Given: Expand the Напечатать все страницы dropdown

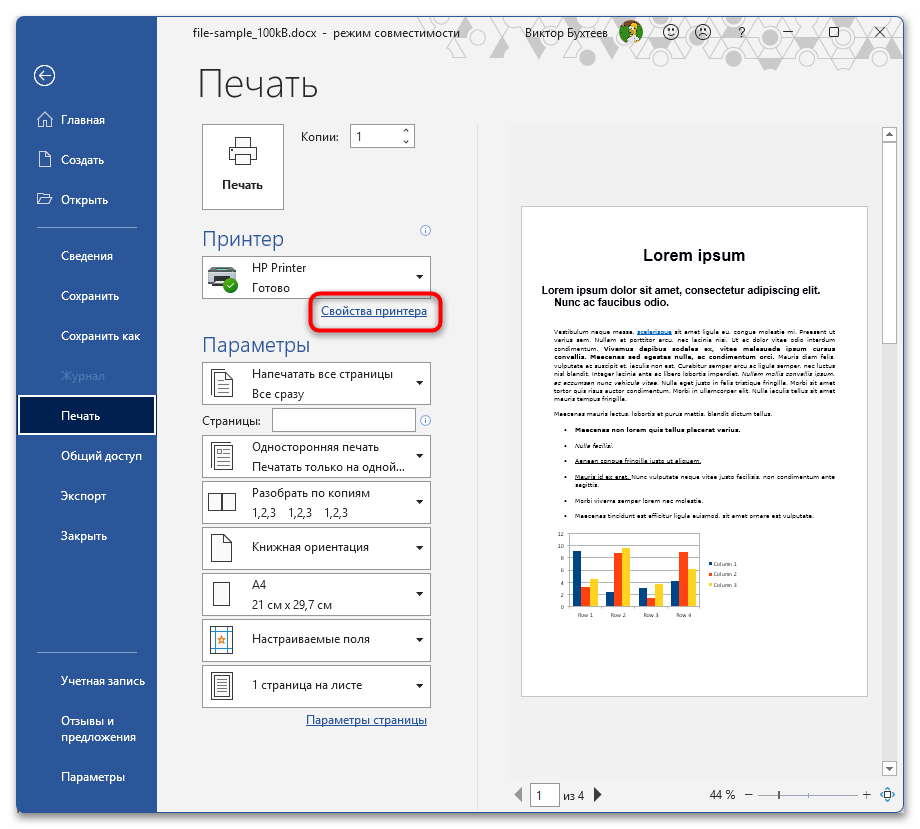Looking at the screenshot, I should (x=316, y=384).
